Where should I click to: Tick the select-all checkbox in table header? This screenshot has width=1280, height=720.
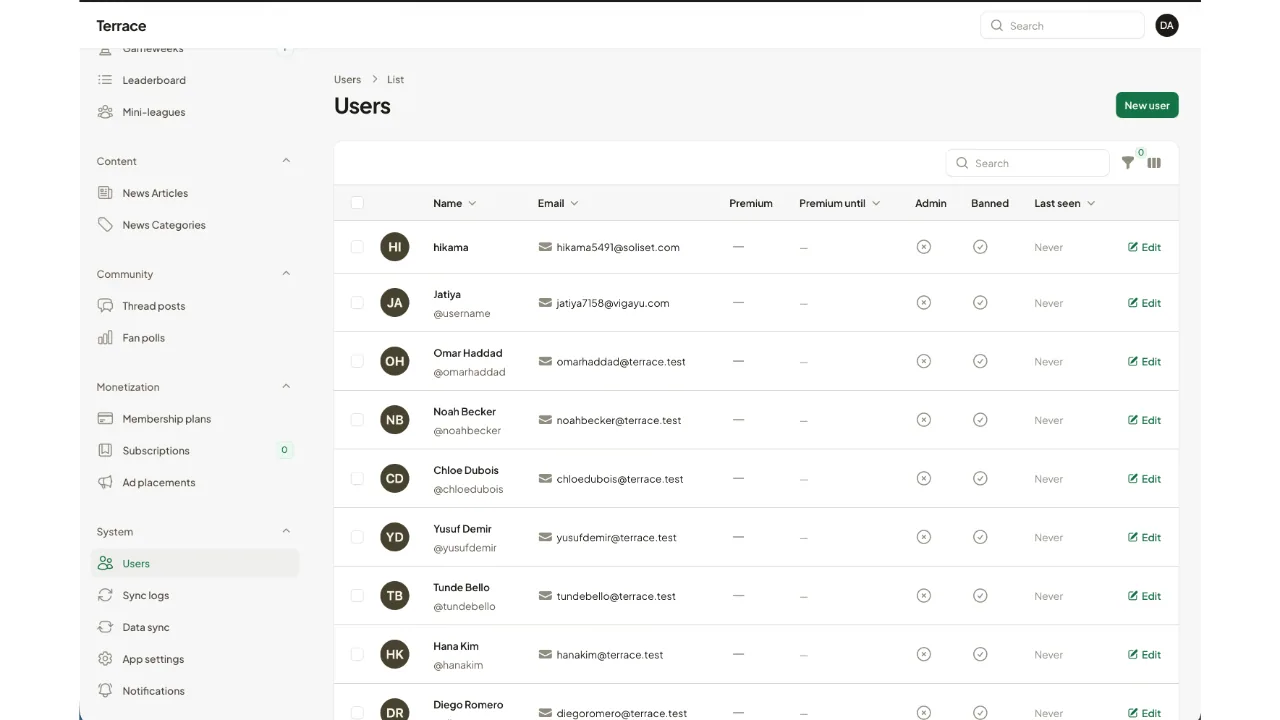coord(357,203)
